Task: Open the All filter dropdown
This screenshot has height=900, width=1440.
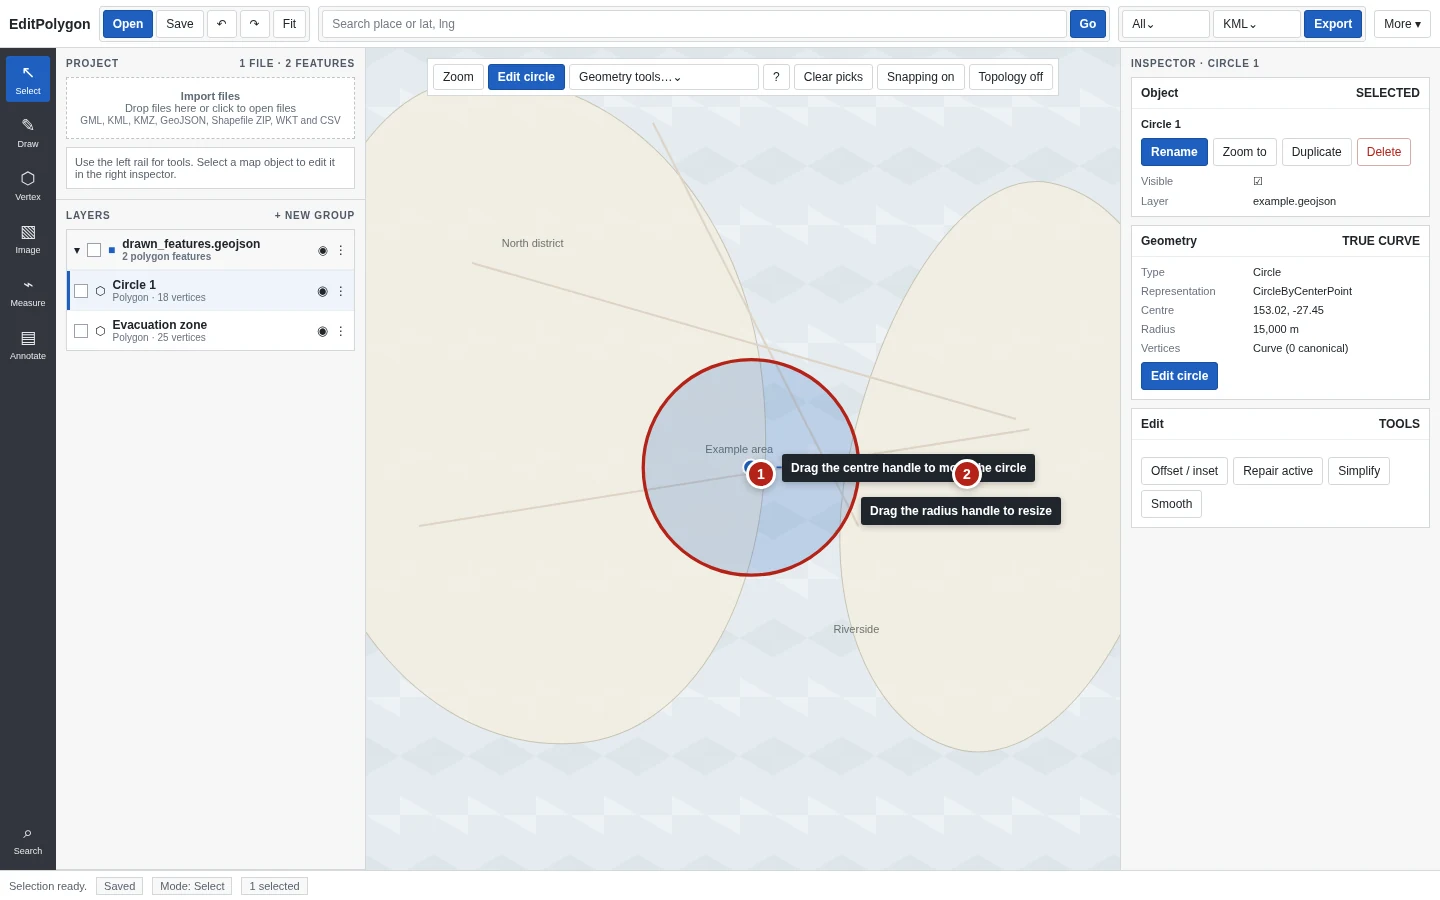Action: pyautogui.click(x=1166, y=24)
